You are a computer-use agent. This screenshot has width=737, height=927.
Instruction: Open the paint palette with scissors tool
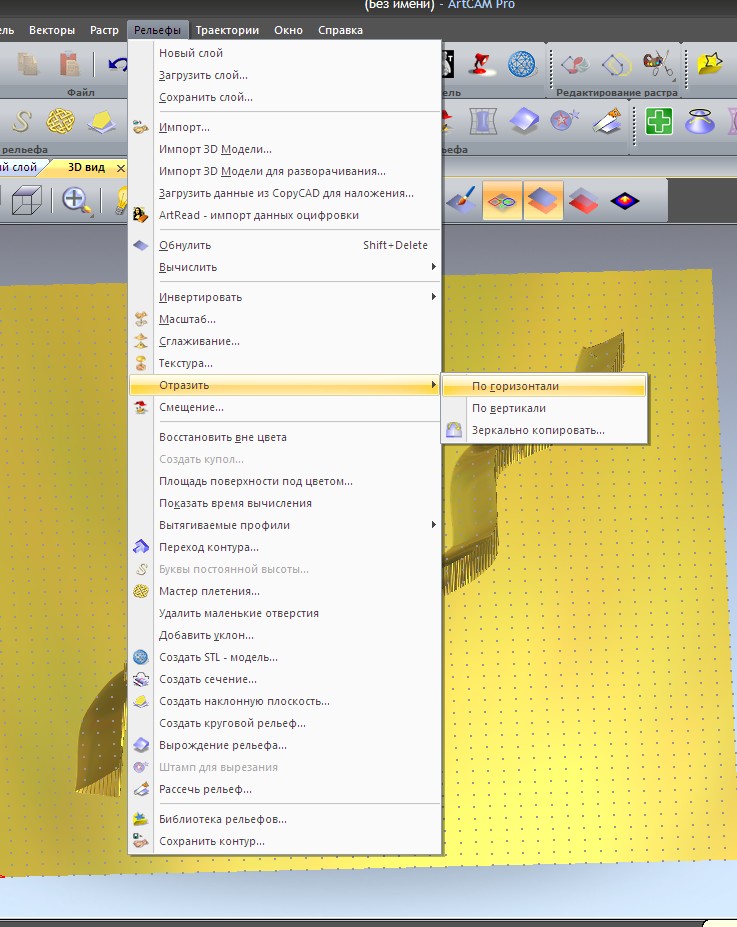click(658, 64)
